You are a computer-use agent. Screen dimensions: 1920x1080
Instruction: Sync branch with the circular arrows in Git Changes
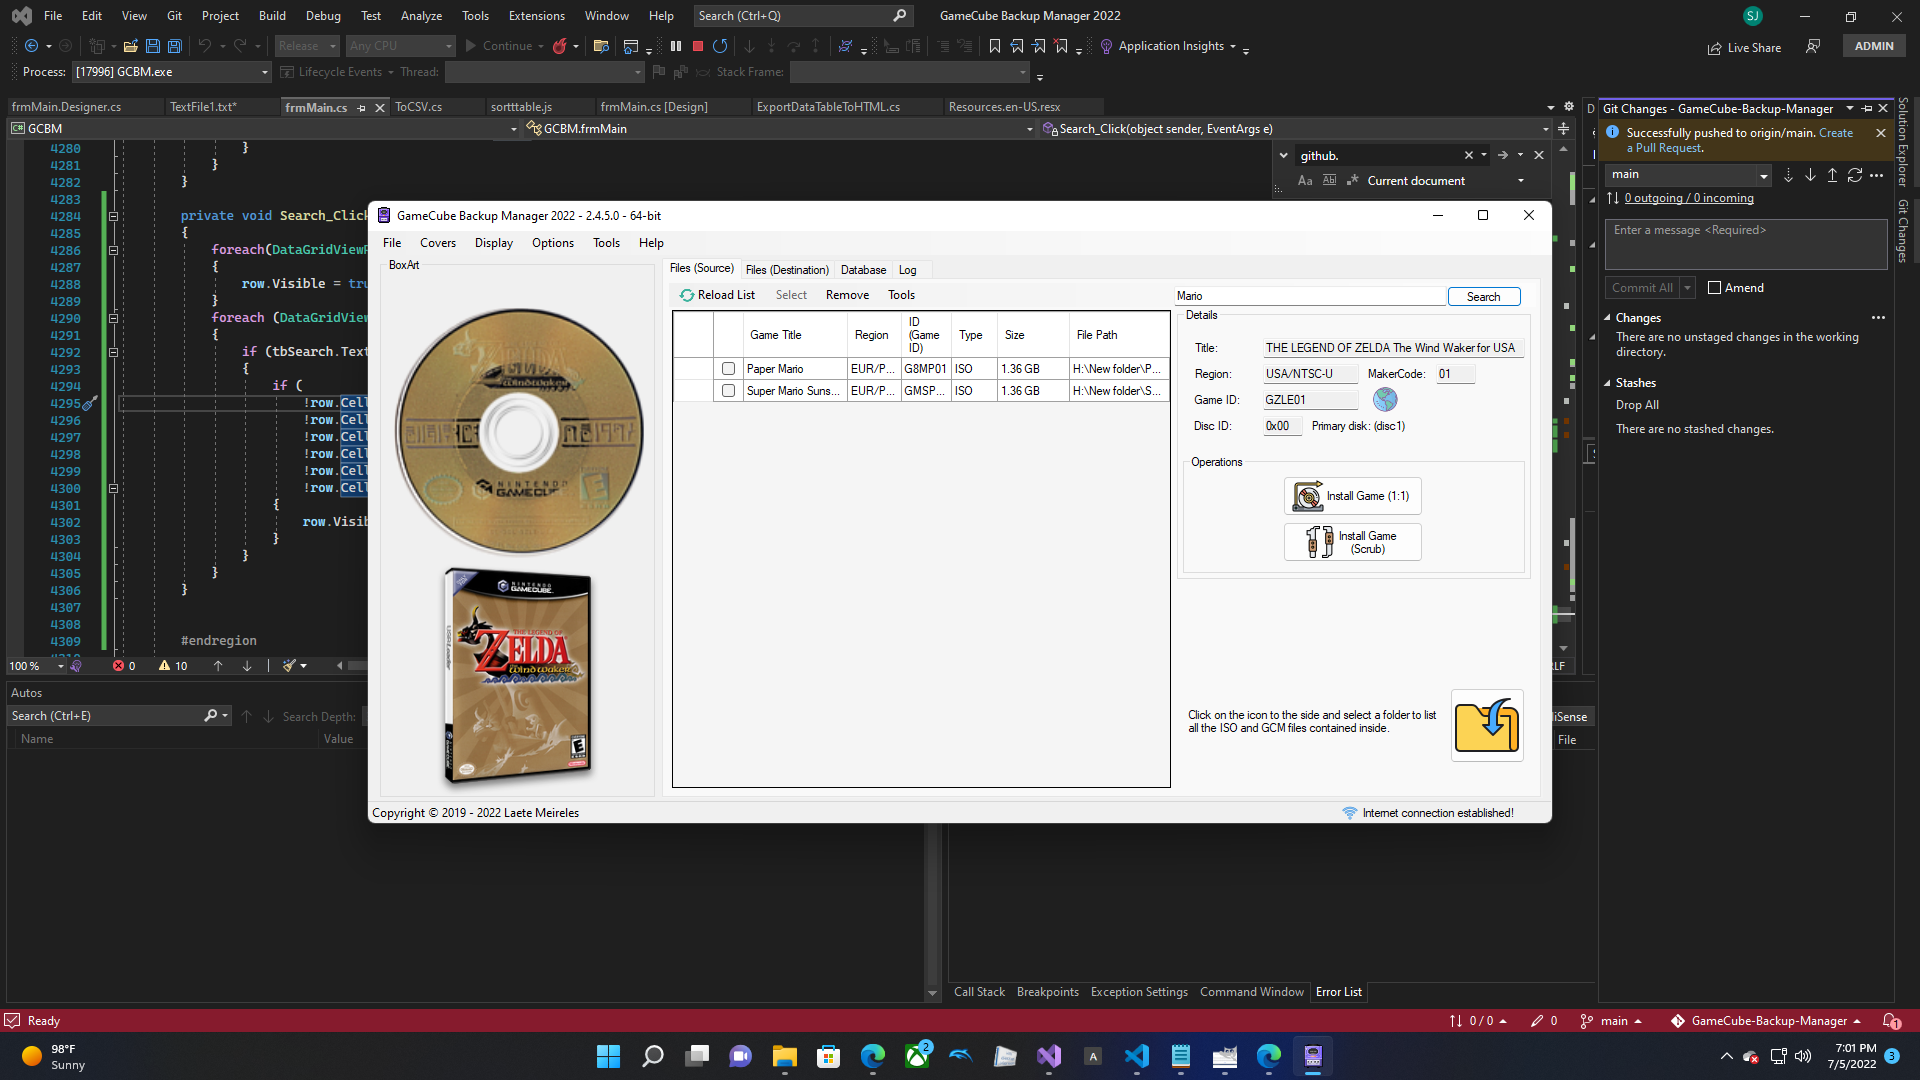[1855, 175]
